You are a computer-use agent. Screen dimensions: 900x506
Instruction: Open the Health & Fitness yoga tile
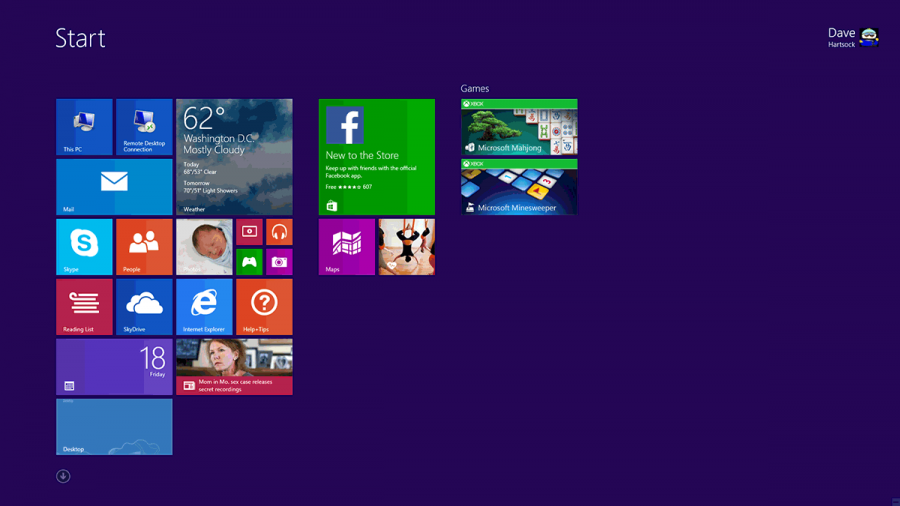click(406, 247)
